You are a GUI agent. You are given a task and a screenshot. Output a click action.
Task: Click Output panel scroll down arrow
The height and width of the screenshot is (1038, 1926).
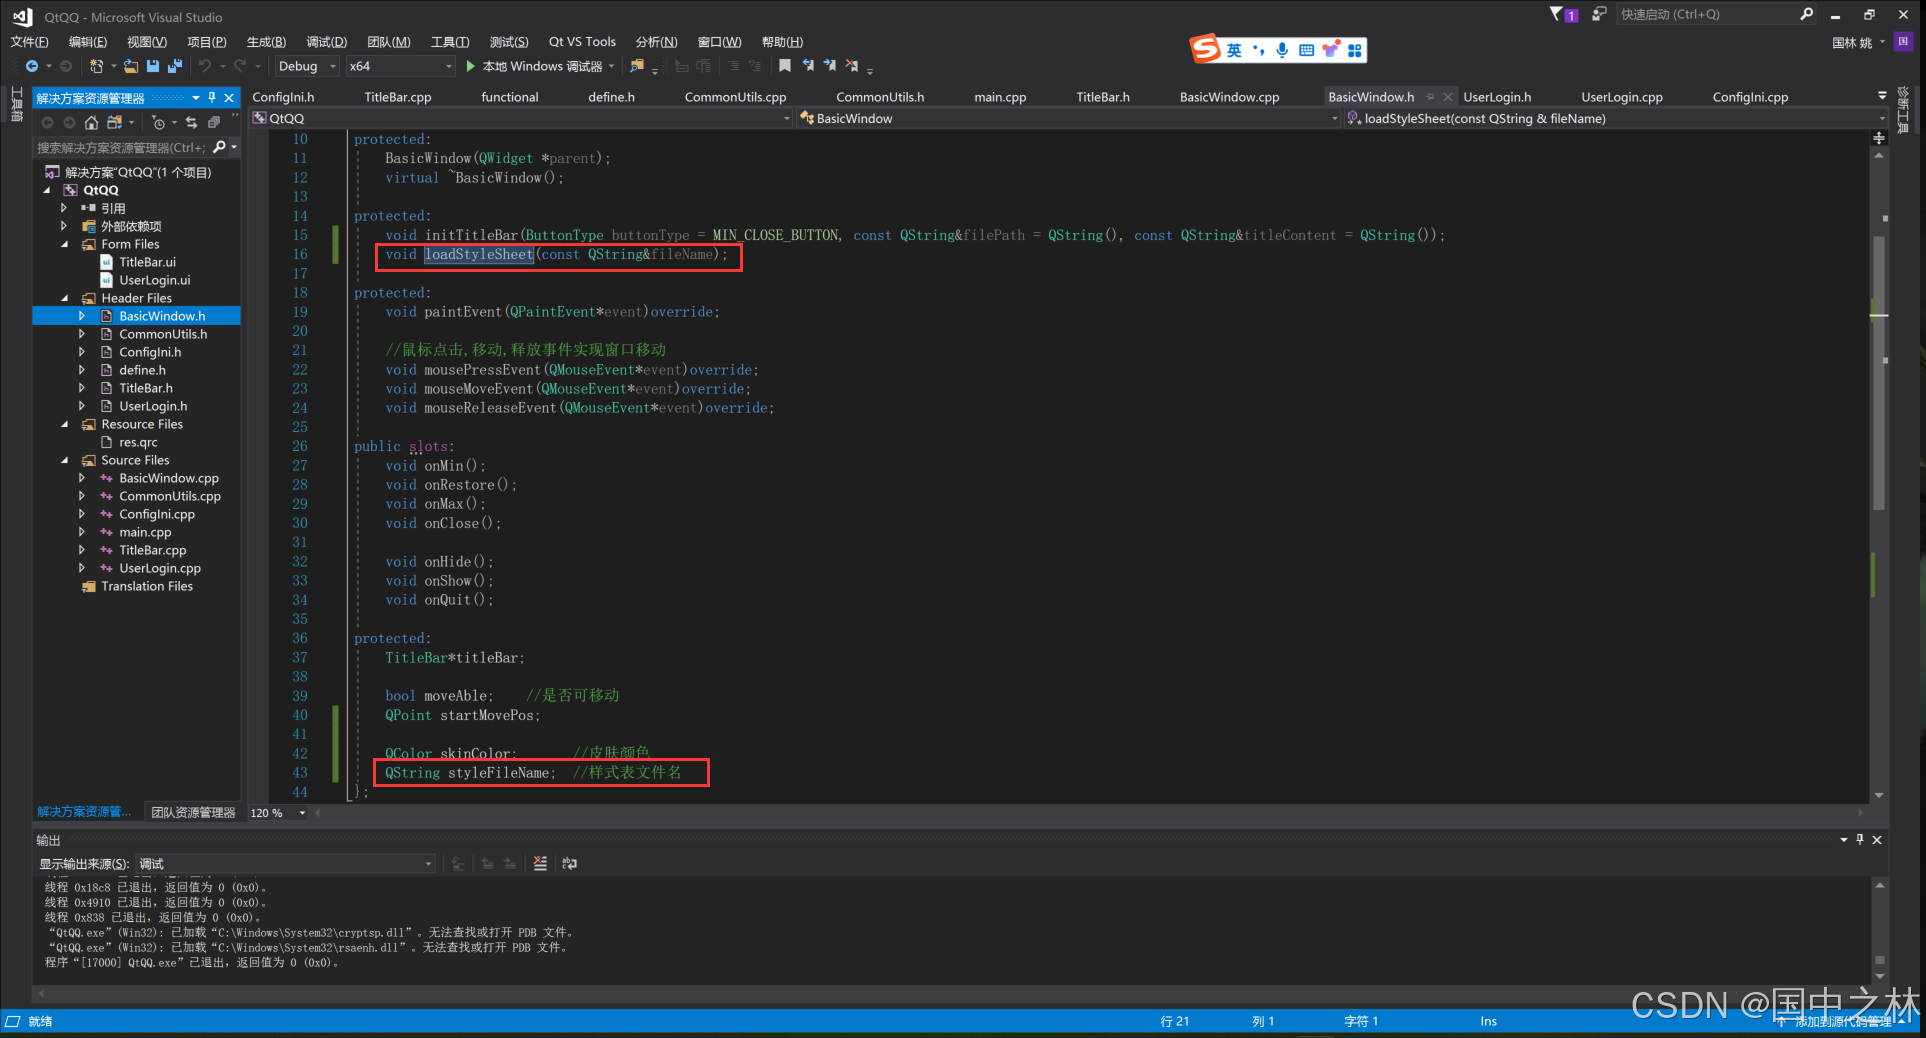pos(1880,976)
